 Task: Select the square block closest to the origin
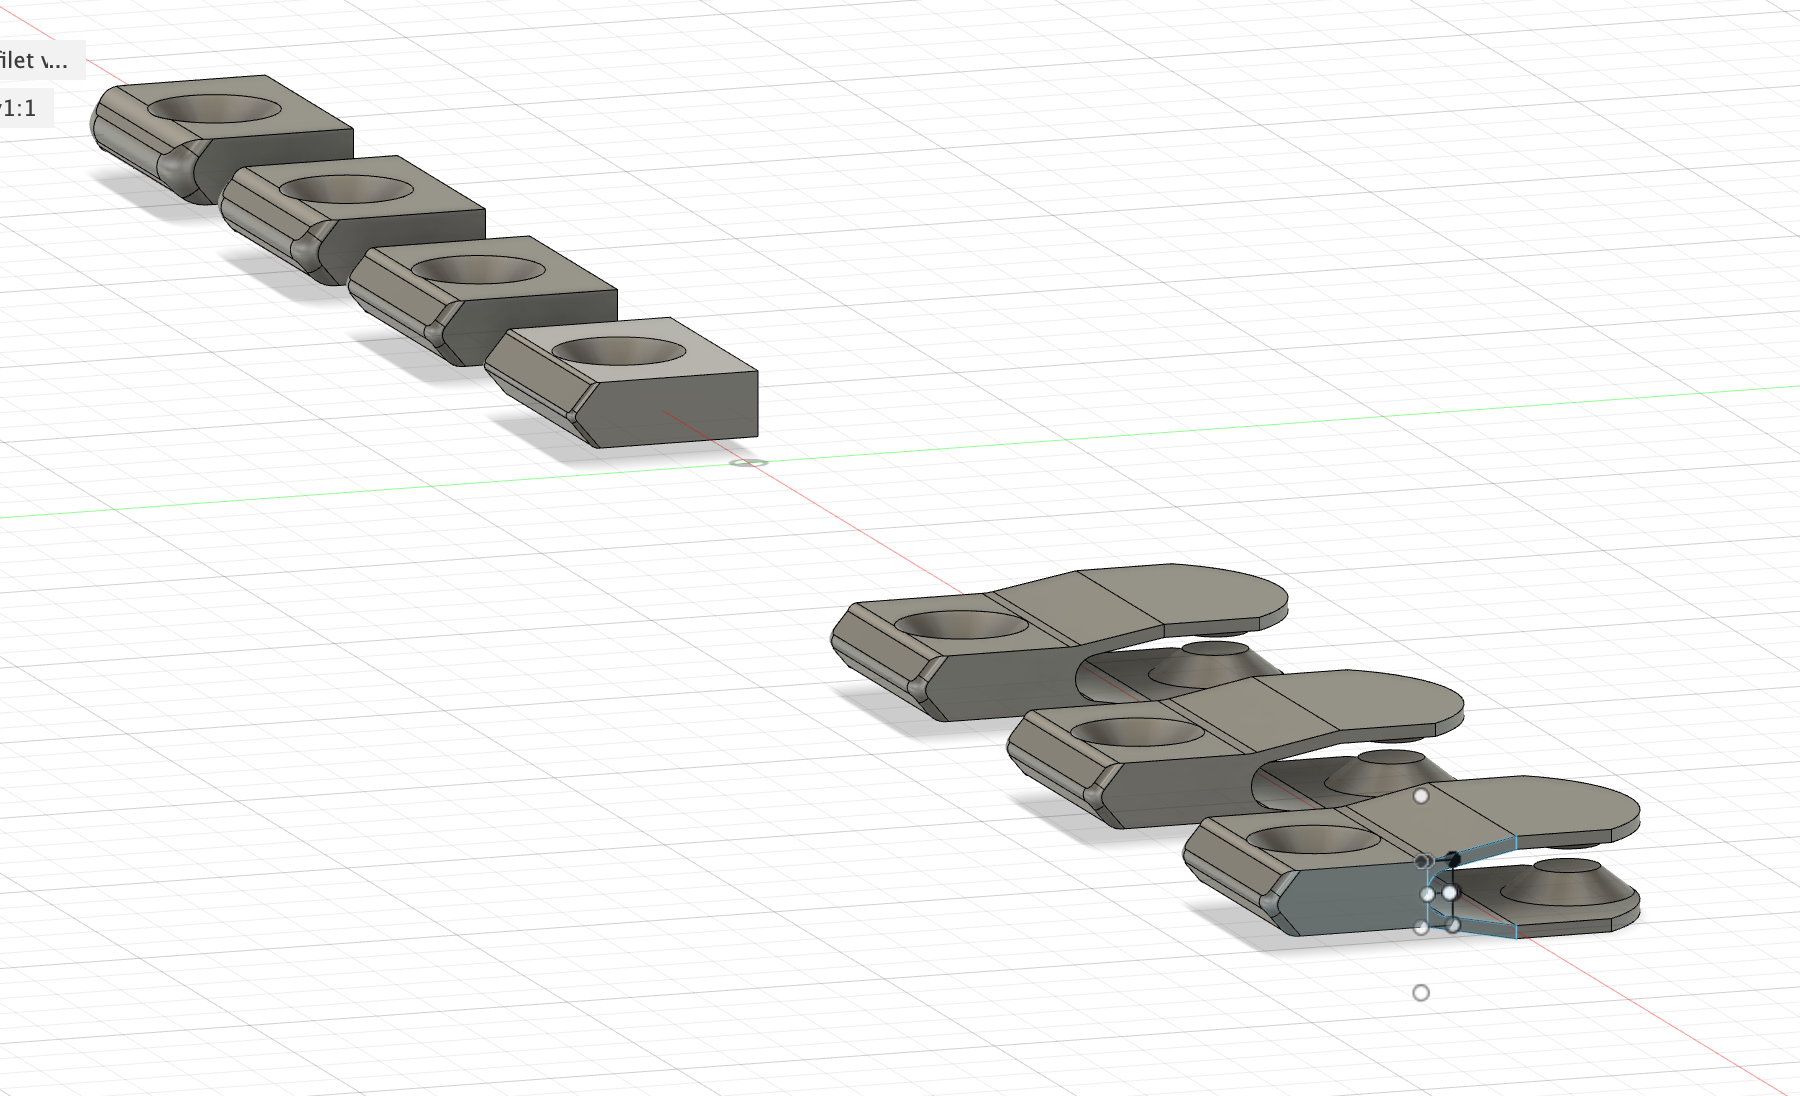click(x=622, y=382)
